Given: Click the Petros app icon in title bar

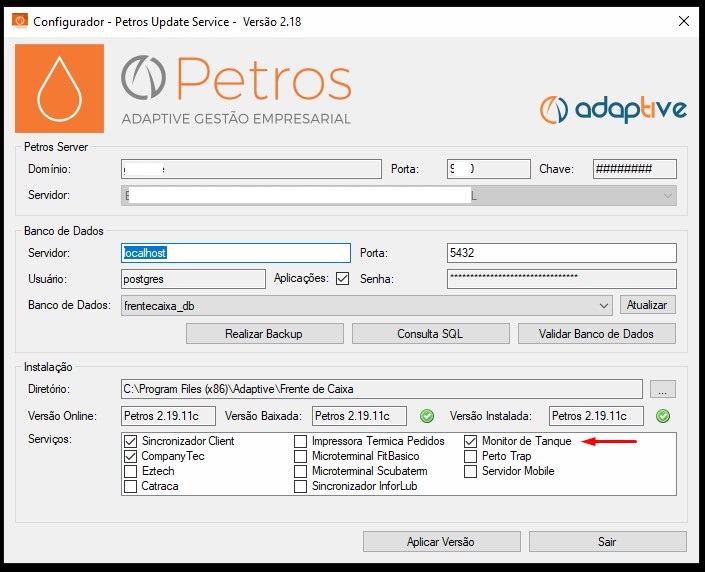Looking at the screenshot, I should pyautogui.click(x=20, y=21).
